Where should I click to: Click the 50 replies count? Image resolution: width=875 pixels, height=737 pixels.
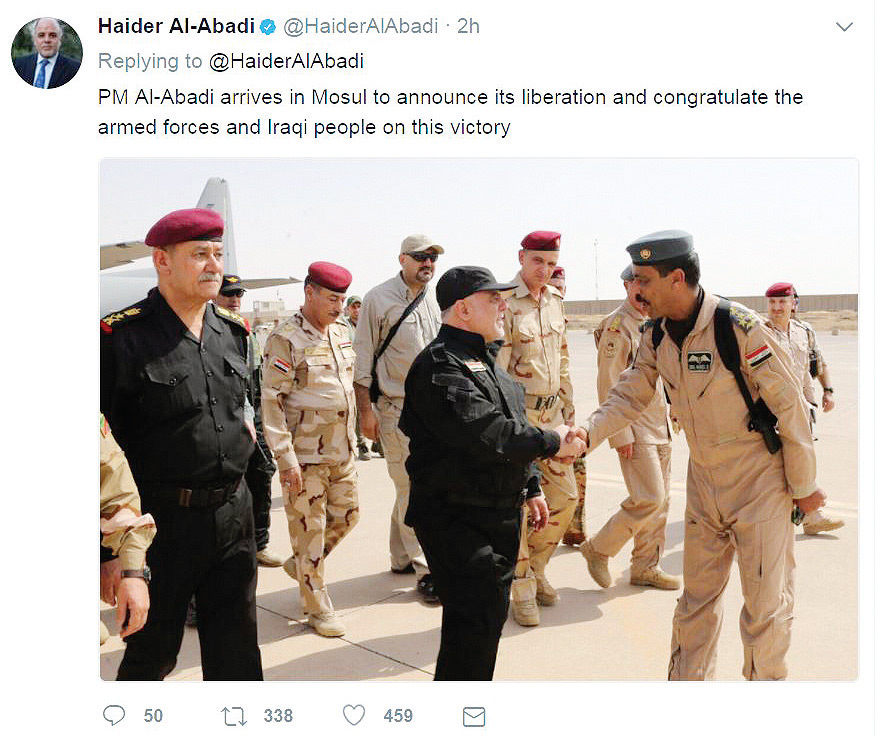153,715
